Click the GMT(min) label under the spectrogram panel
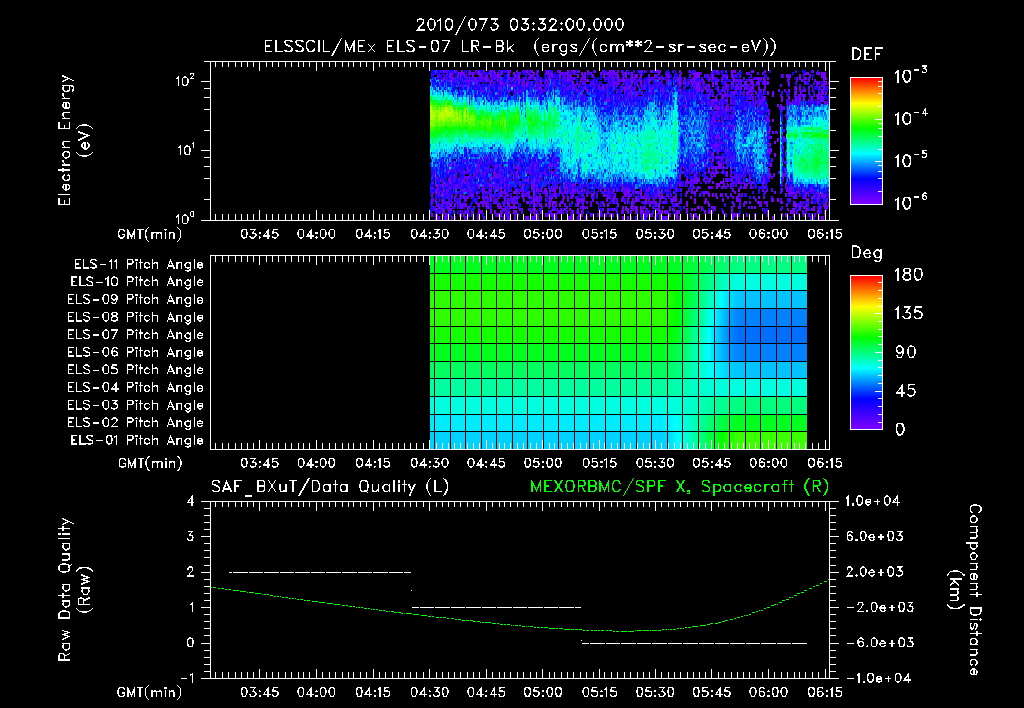The width and height of the screenshot is (1024, 708). 150,234
